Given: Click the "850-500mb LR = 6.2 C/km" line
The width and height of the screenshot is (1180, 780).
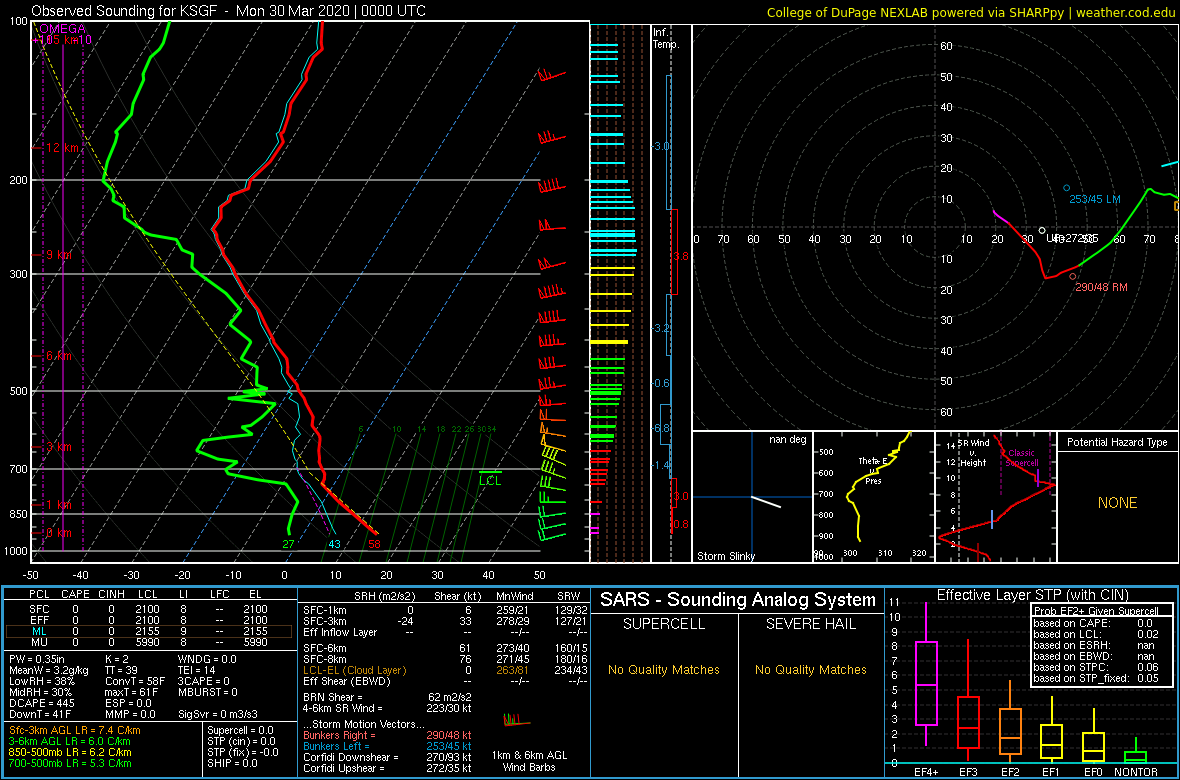Looking at the screenshot, I should 70,752.
